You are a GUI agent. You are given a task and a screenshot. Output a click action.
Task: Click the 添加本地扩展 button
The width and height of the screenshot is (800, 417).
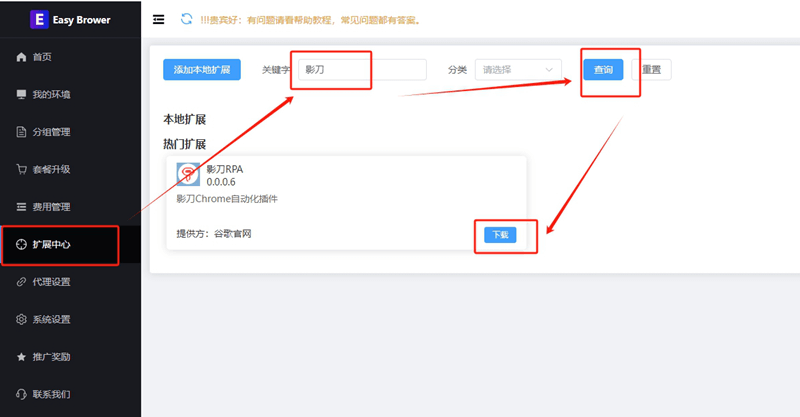[202, 70]
